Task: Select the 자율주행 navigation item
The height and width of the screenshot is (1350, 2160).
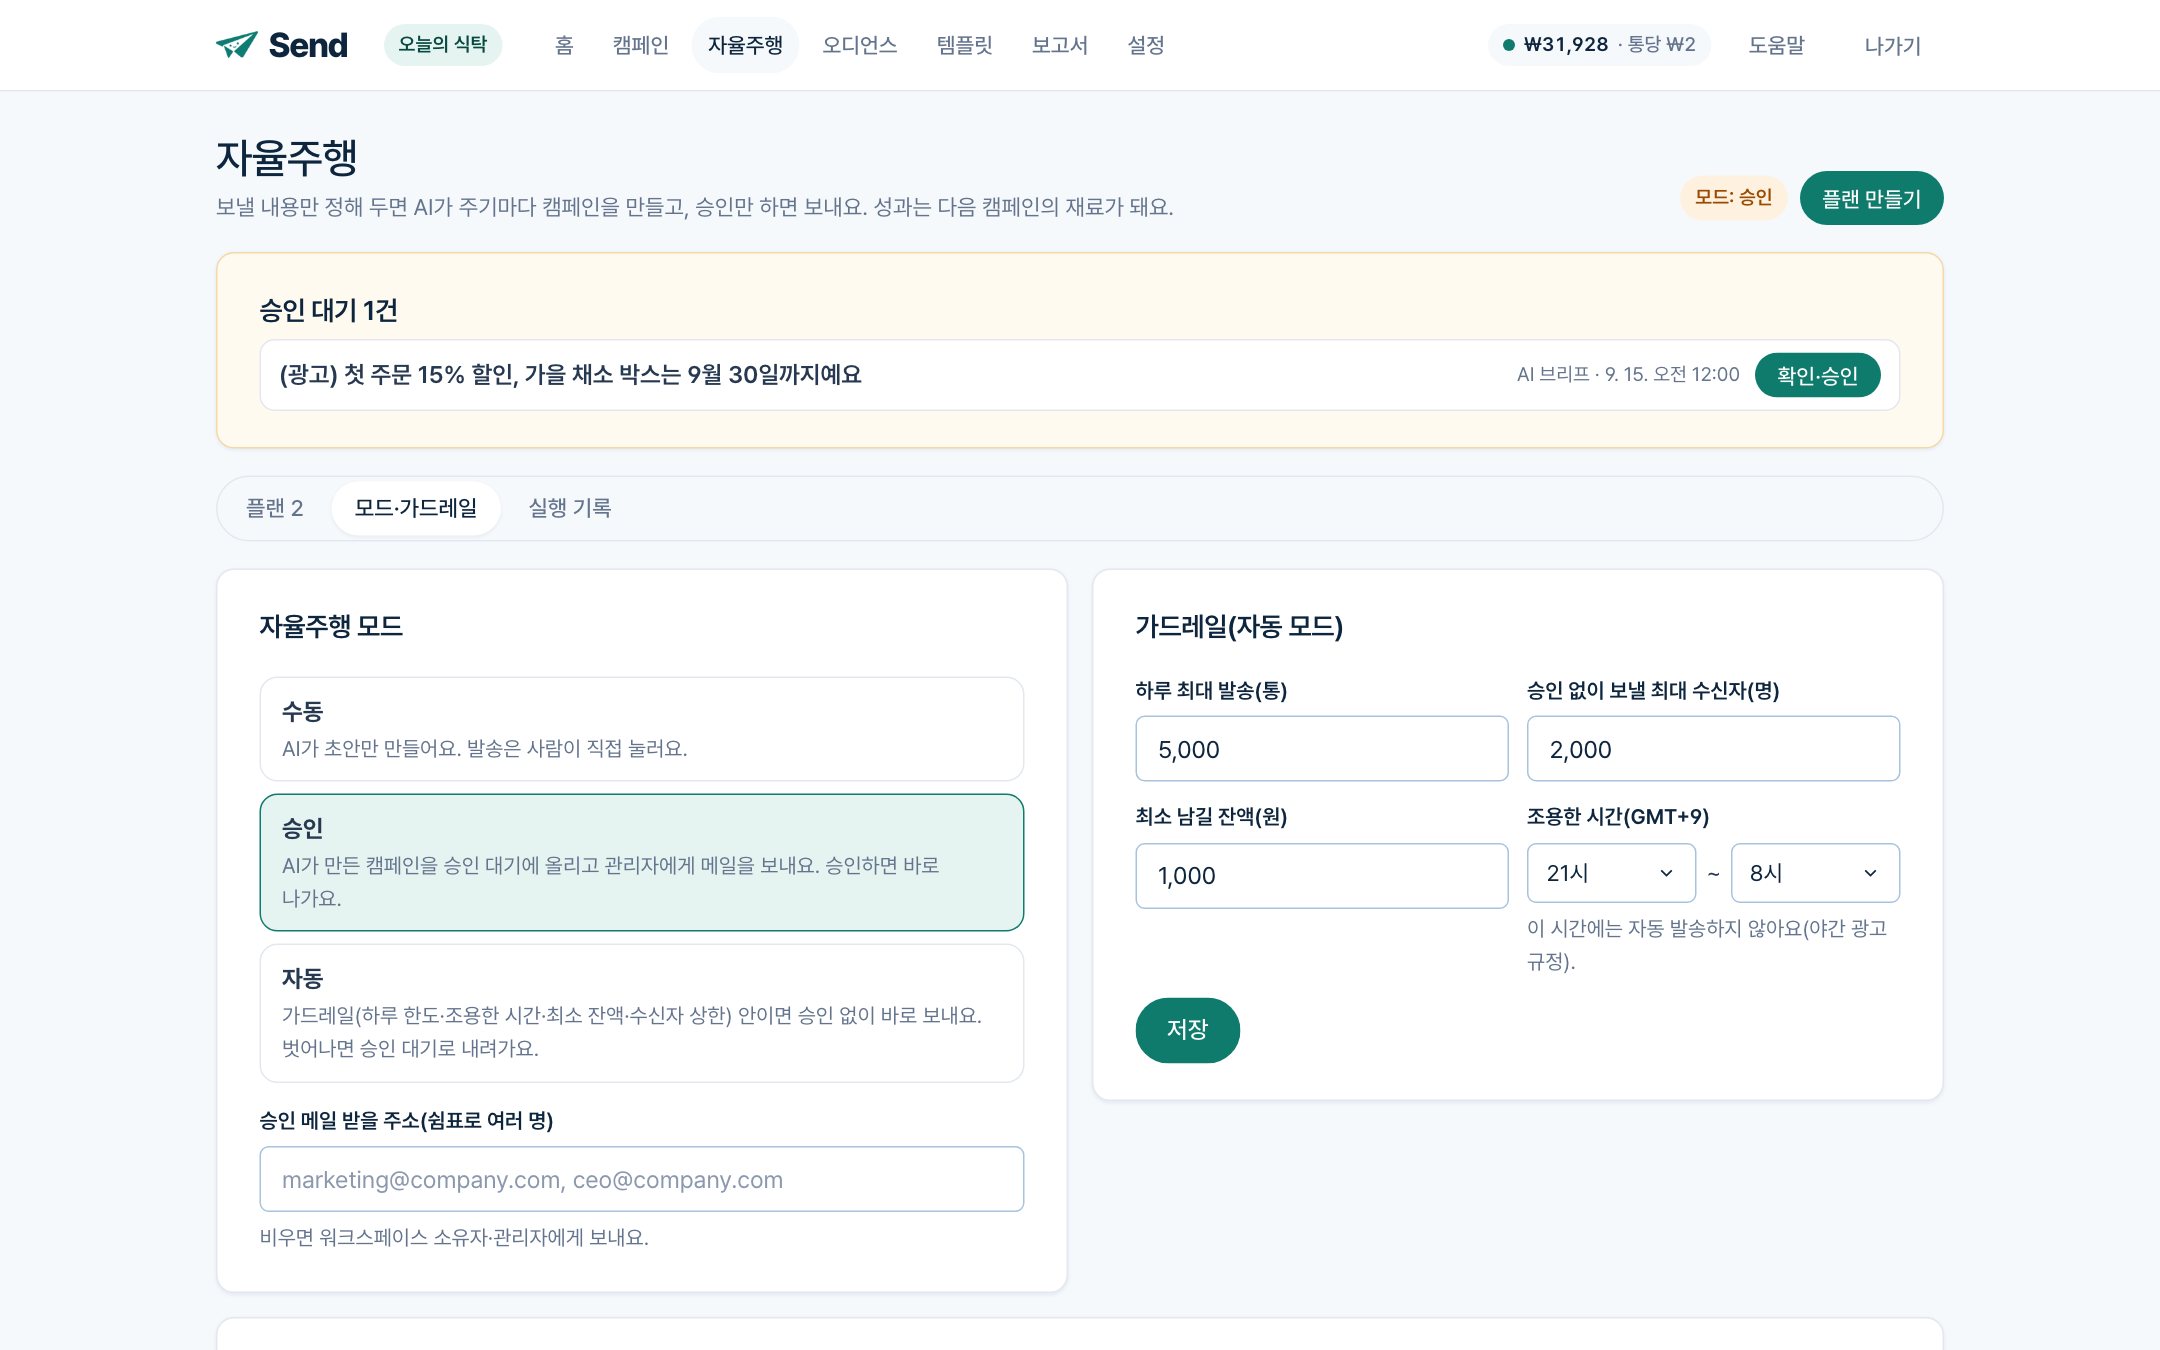Action: tap(745, 45)
